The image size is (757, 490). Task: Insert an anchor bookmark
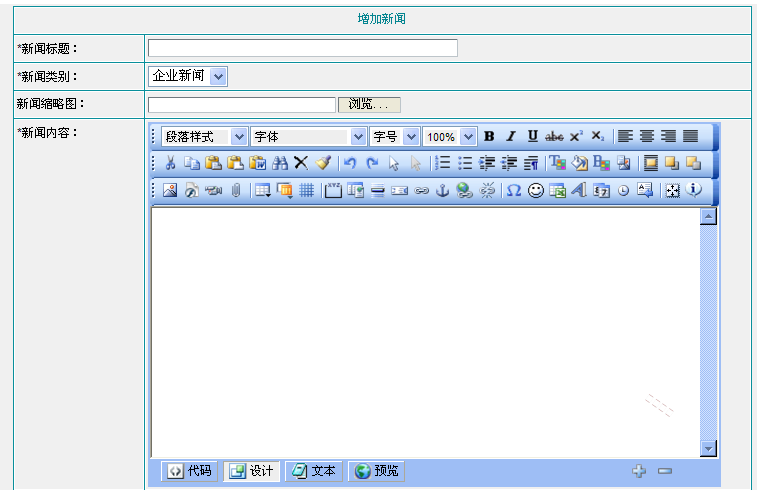coord(442,190)
